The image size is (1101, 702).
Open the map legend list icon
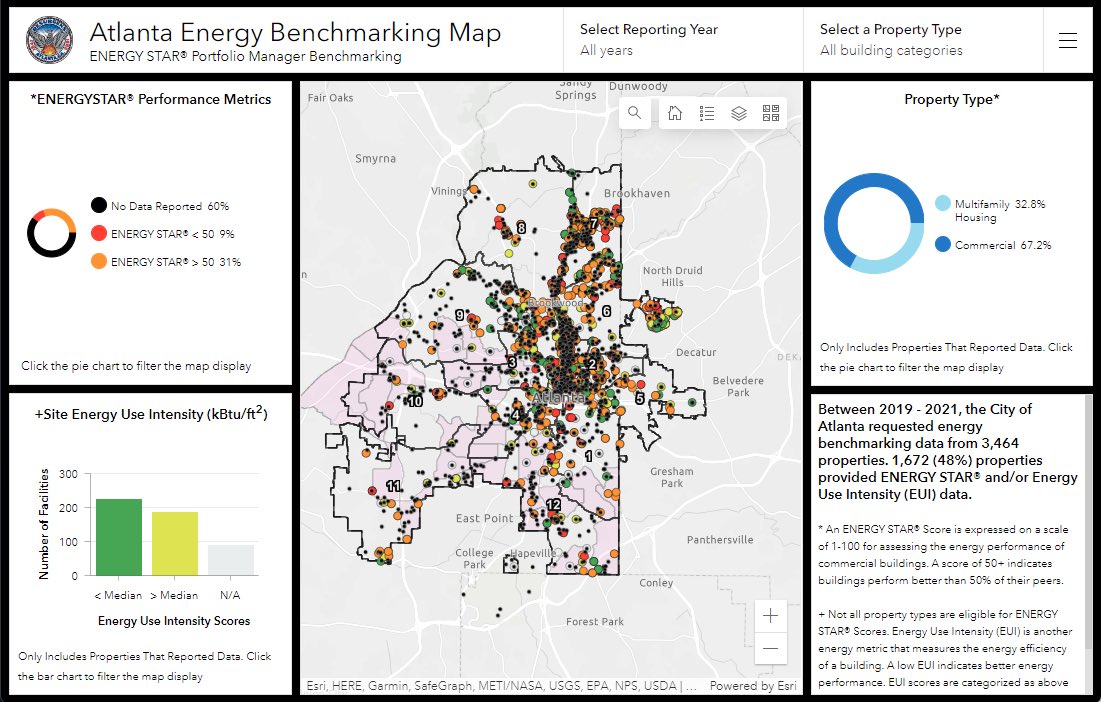tap(707, 113)
